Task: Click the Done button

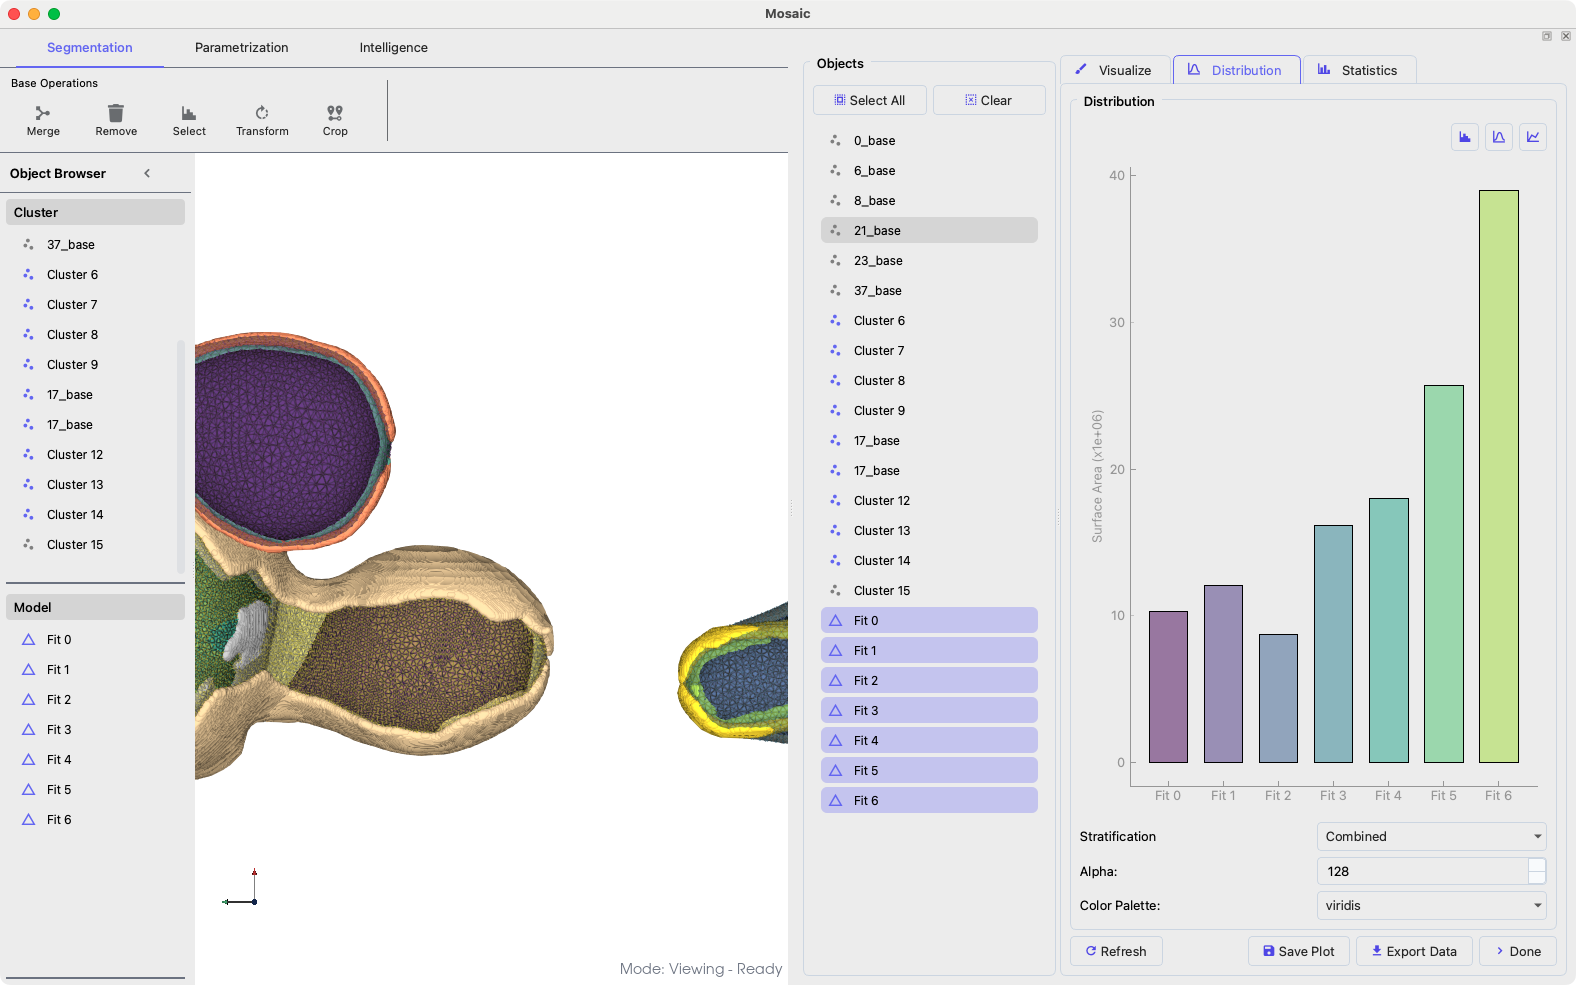Action: (1518, 952)
